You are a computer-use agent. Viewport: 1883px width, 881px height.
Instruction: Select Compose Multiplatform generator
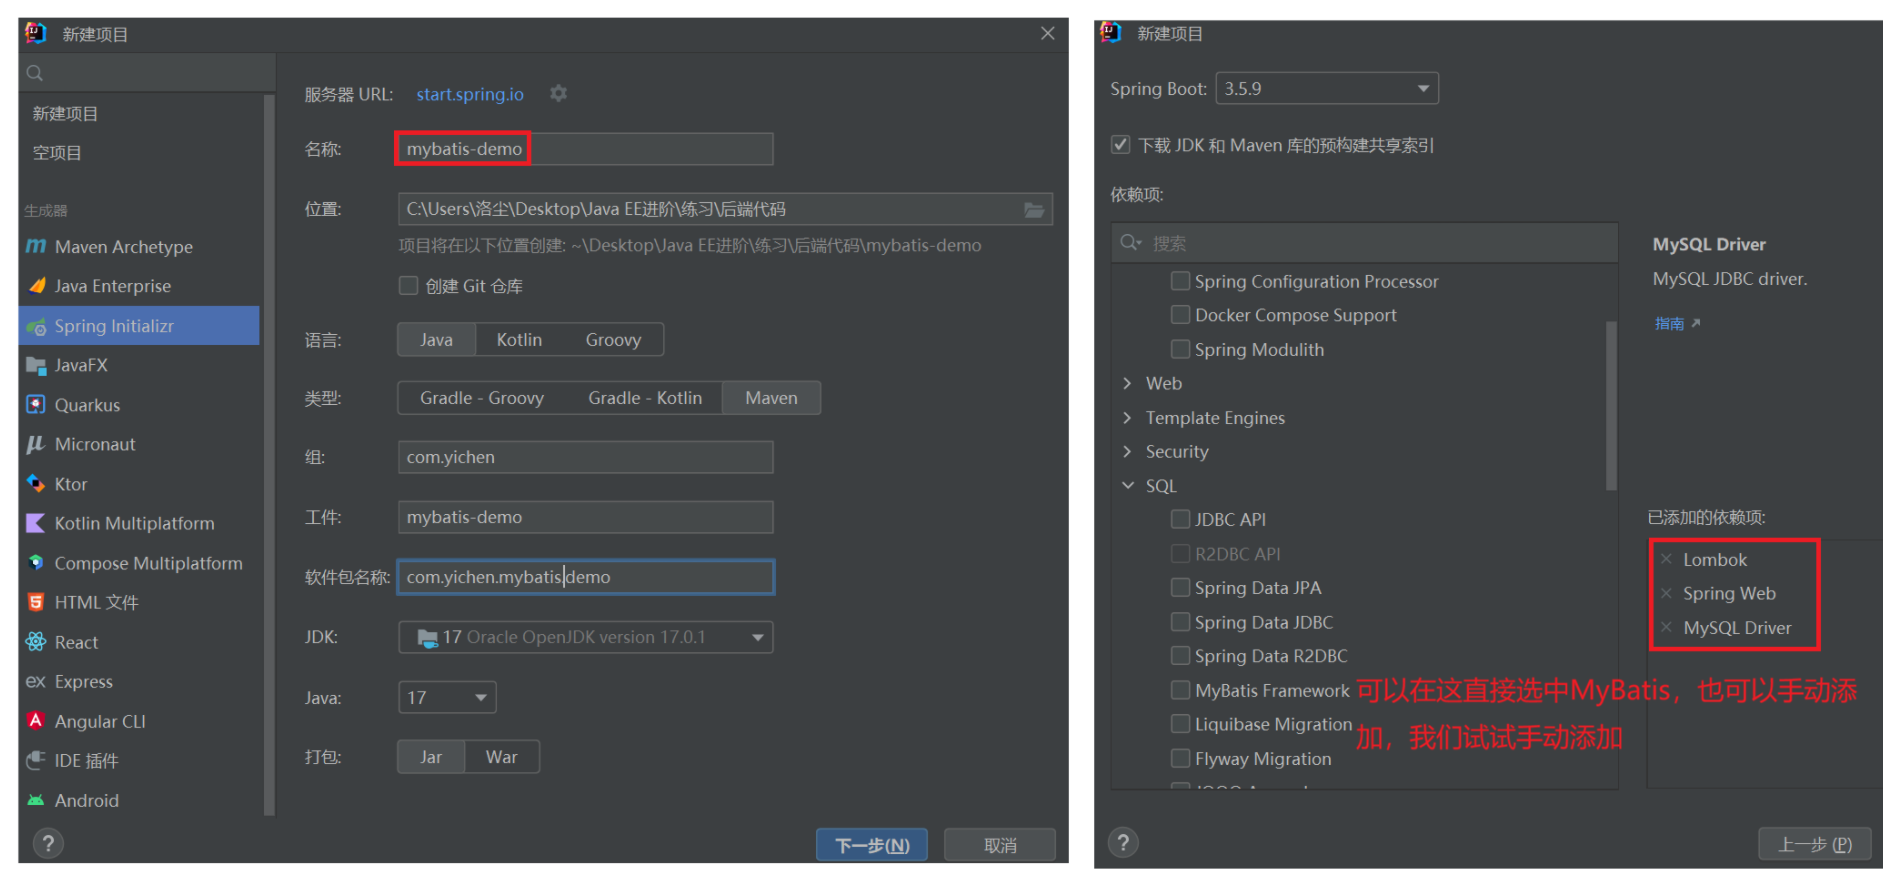(x=139, y=563)
